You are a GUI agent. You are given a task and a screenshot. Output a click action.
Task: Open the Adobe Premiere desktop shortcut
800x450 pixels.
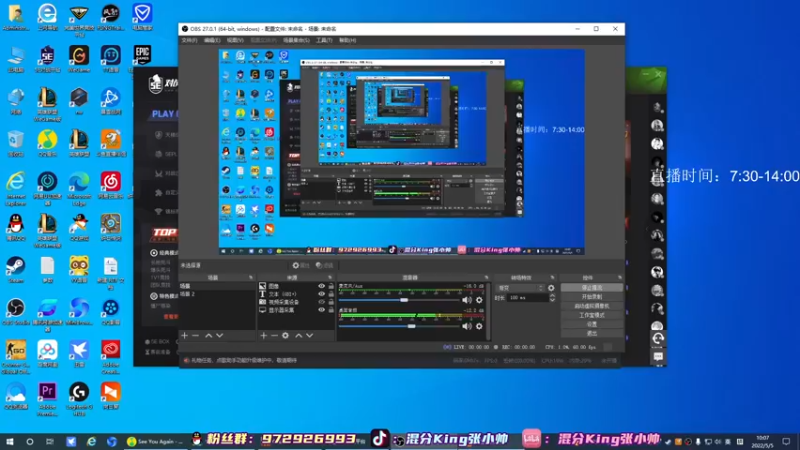tap(47, 398)
